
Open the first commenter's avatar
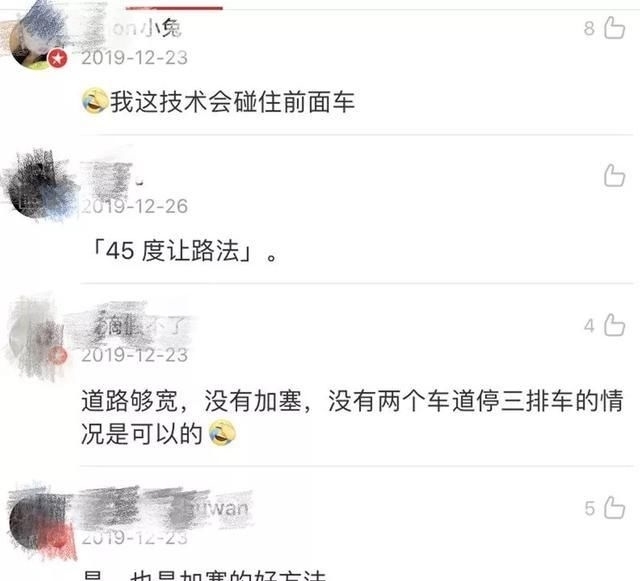point(38,40)
